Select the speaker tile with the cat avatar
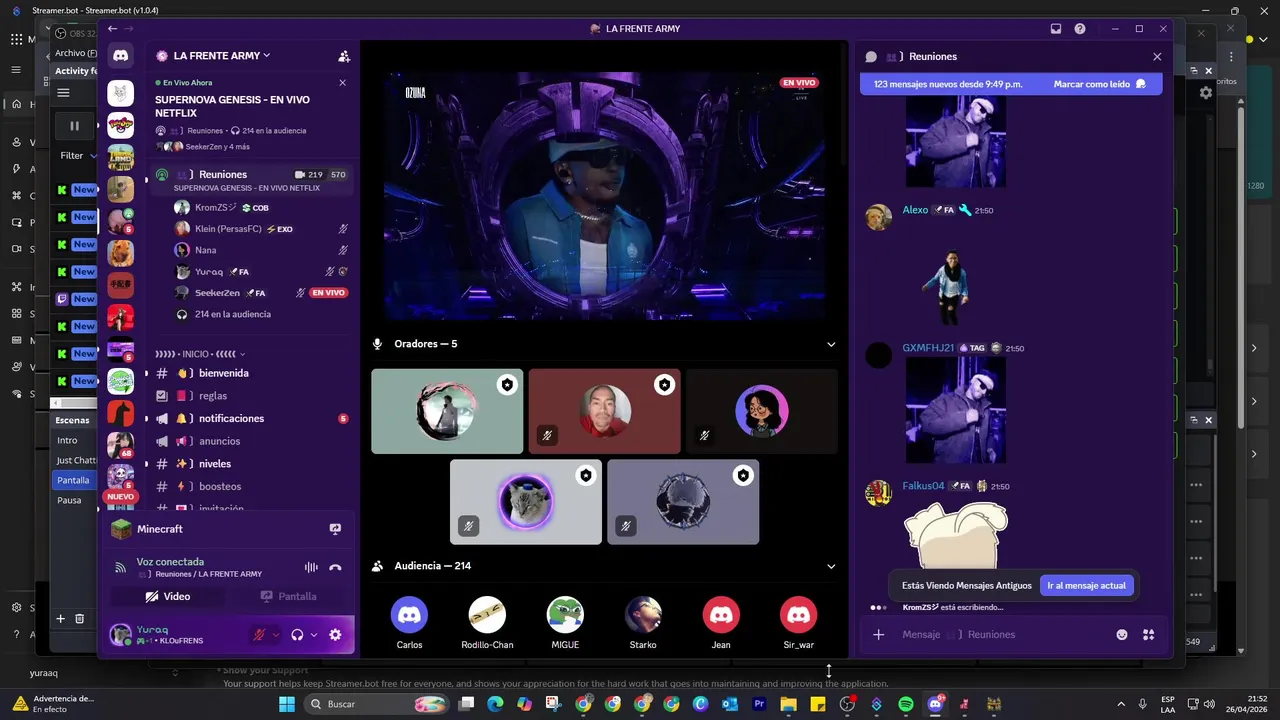The height and width of the screenshot is (720, 1280). tap(526, 502)
